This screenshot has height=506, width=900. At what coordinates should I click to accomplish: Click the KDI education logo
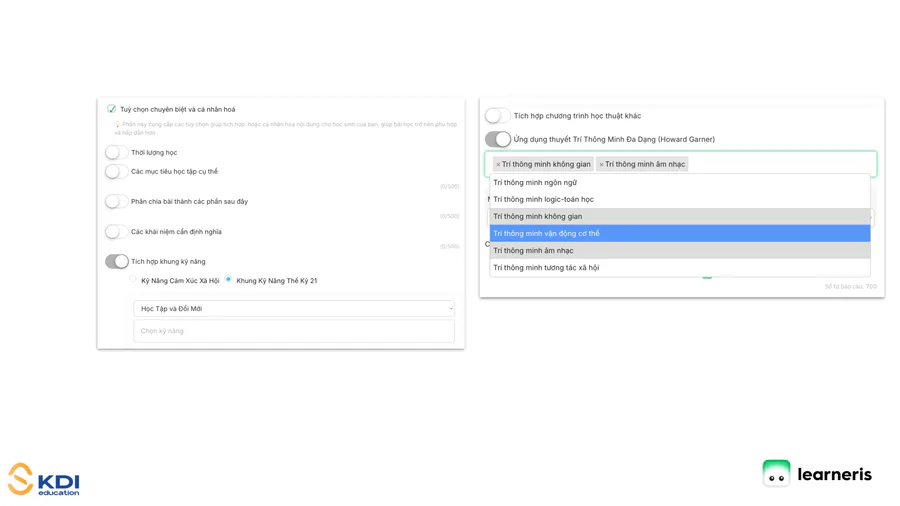point(44,480)
